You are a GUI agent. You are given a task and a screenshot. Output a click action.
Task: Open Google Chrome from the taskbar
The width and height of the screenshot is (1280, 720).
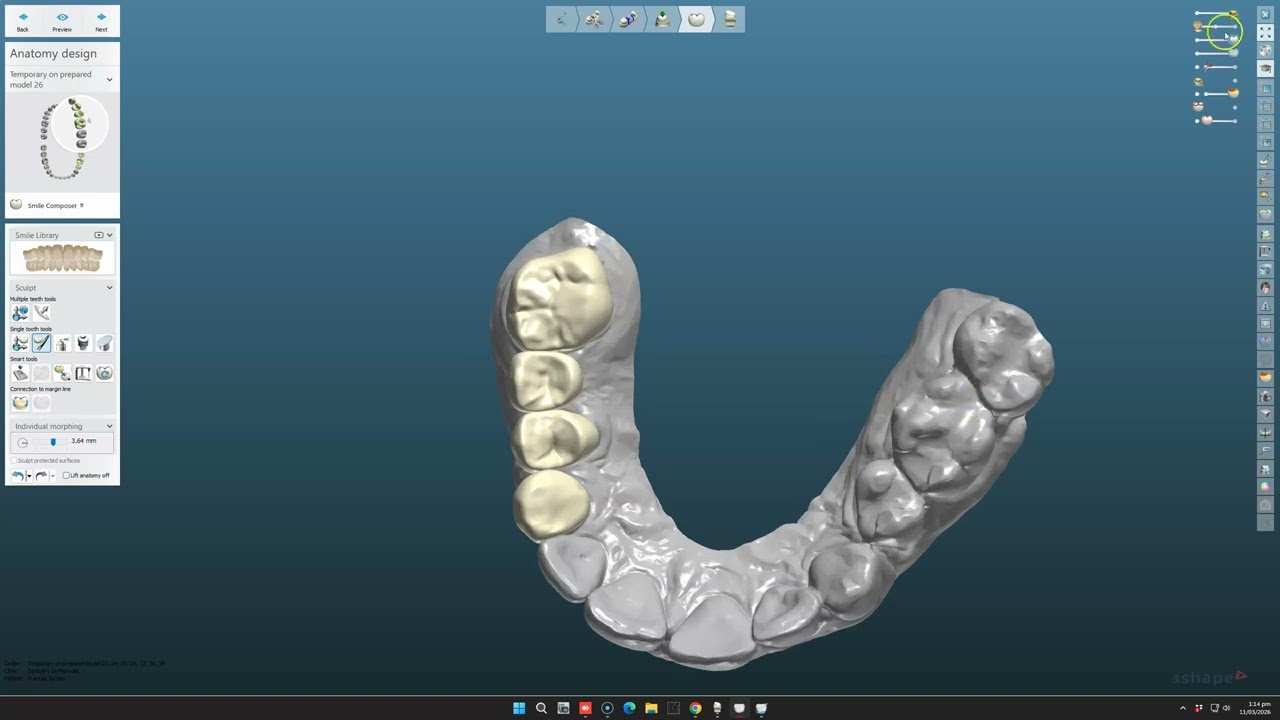(695, 708)
